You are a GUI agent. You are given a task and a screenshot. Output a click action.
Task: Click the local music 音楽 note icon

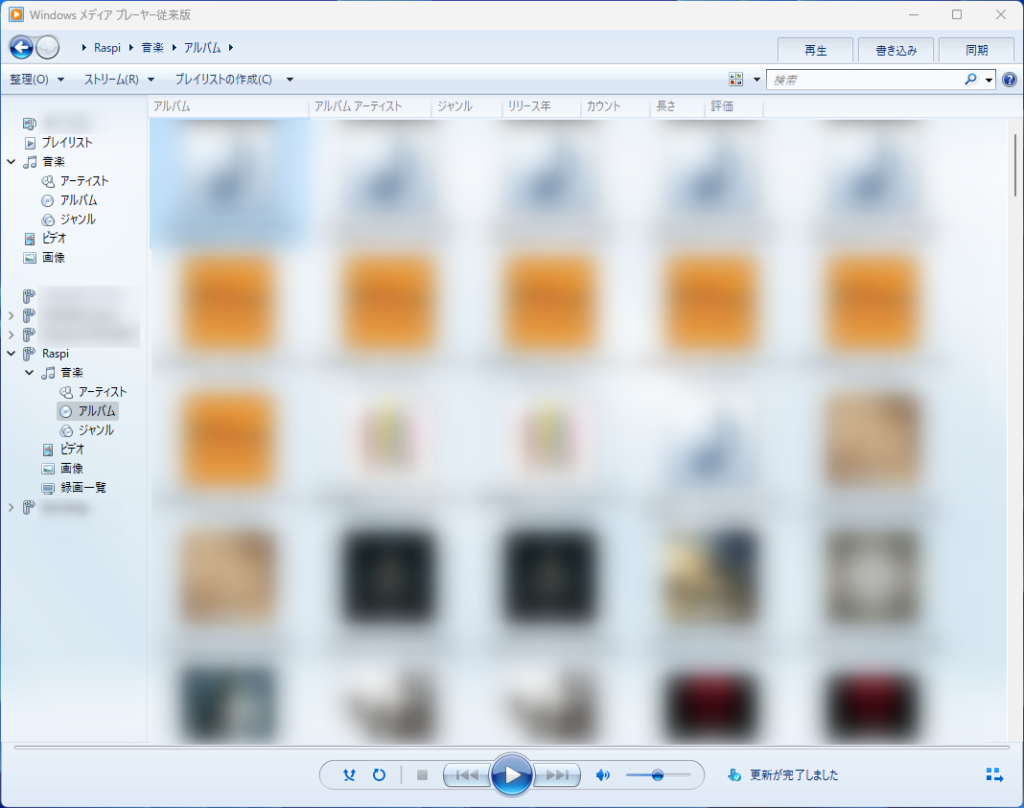(x=30, y=162)
